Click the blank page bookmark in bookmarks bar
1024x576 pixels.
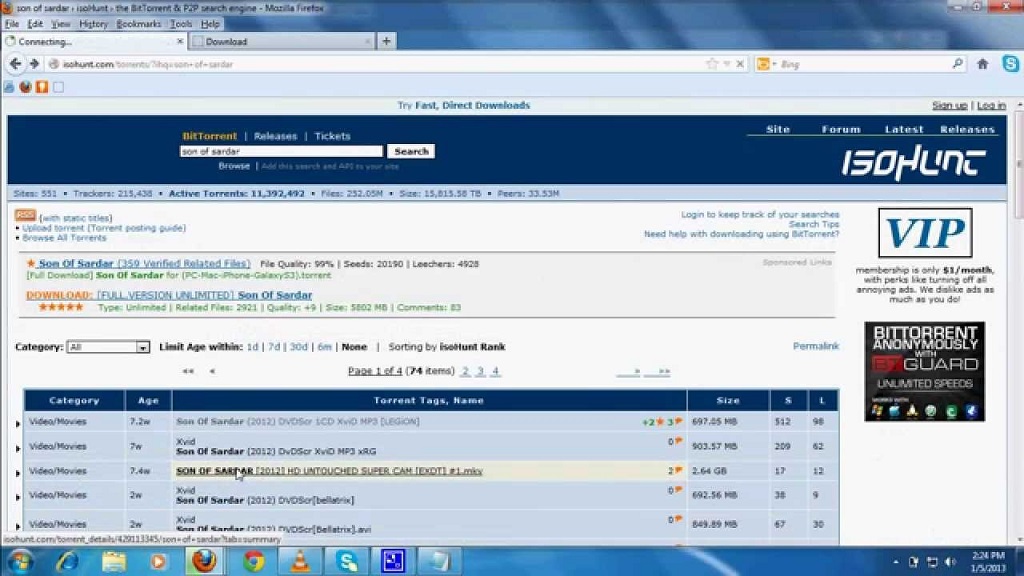pyautogui.click(x=58, y=87)
